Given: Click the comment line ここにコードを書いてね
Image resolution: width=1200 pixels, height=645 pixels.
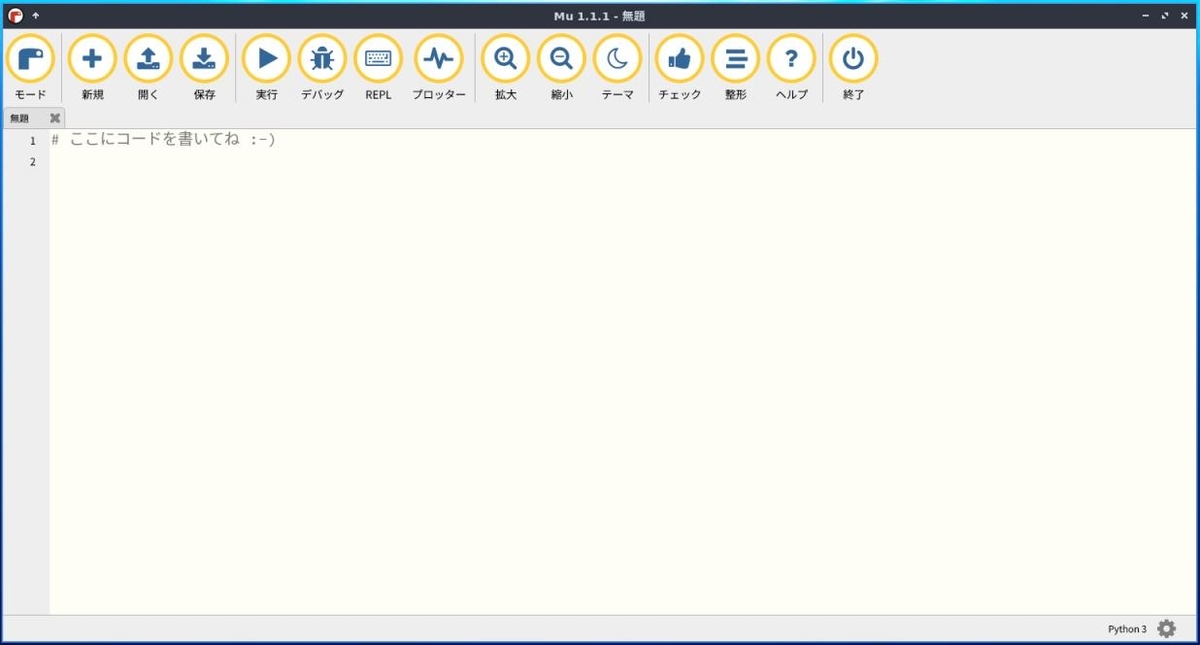Looking at the screenshot, I should click(x=163, y=140).
